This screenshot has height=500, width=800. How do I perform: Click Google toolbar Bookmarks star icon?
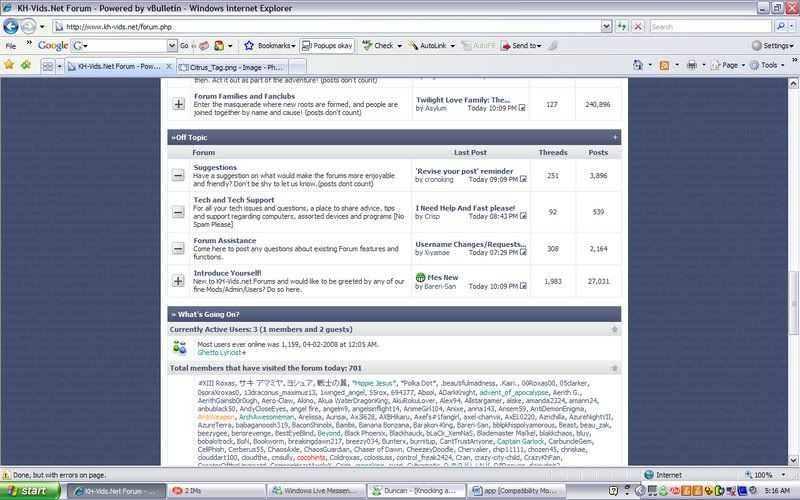tap(249, 45)
